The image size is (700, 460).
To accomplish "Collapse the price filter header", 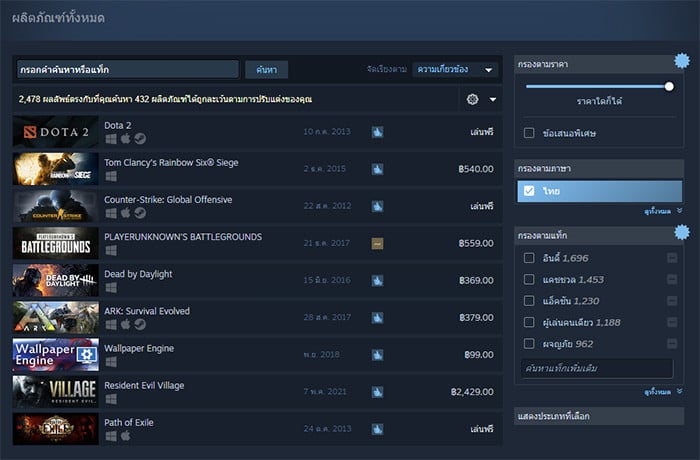I will click(x=599, y=64).
